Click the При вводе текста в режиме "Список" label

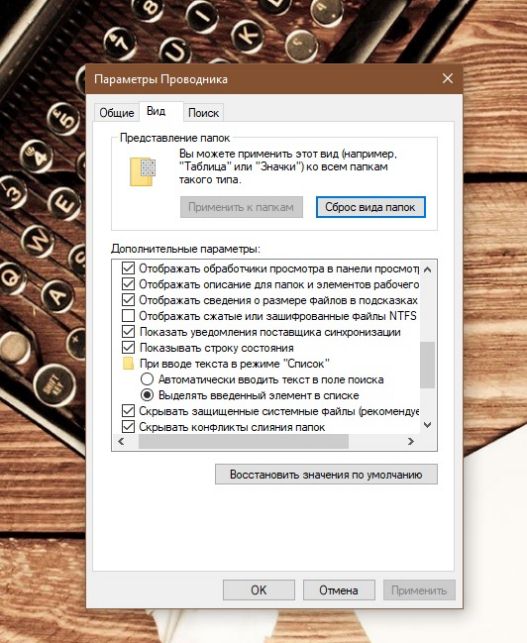235,364
